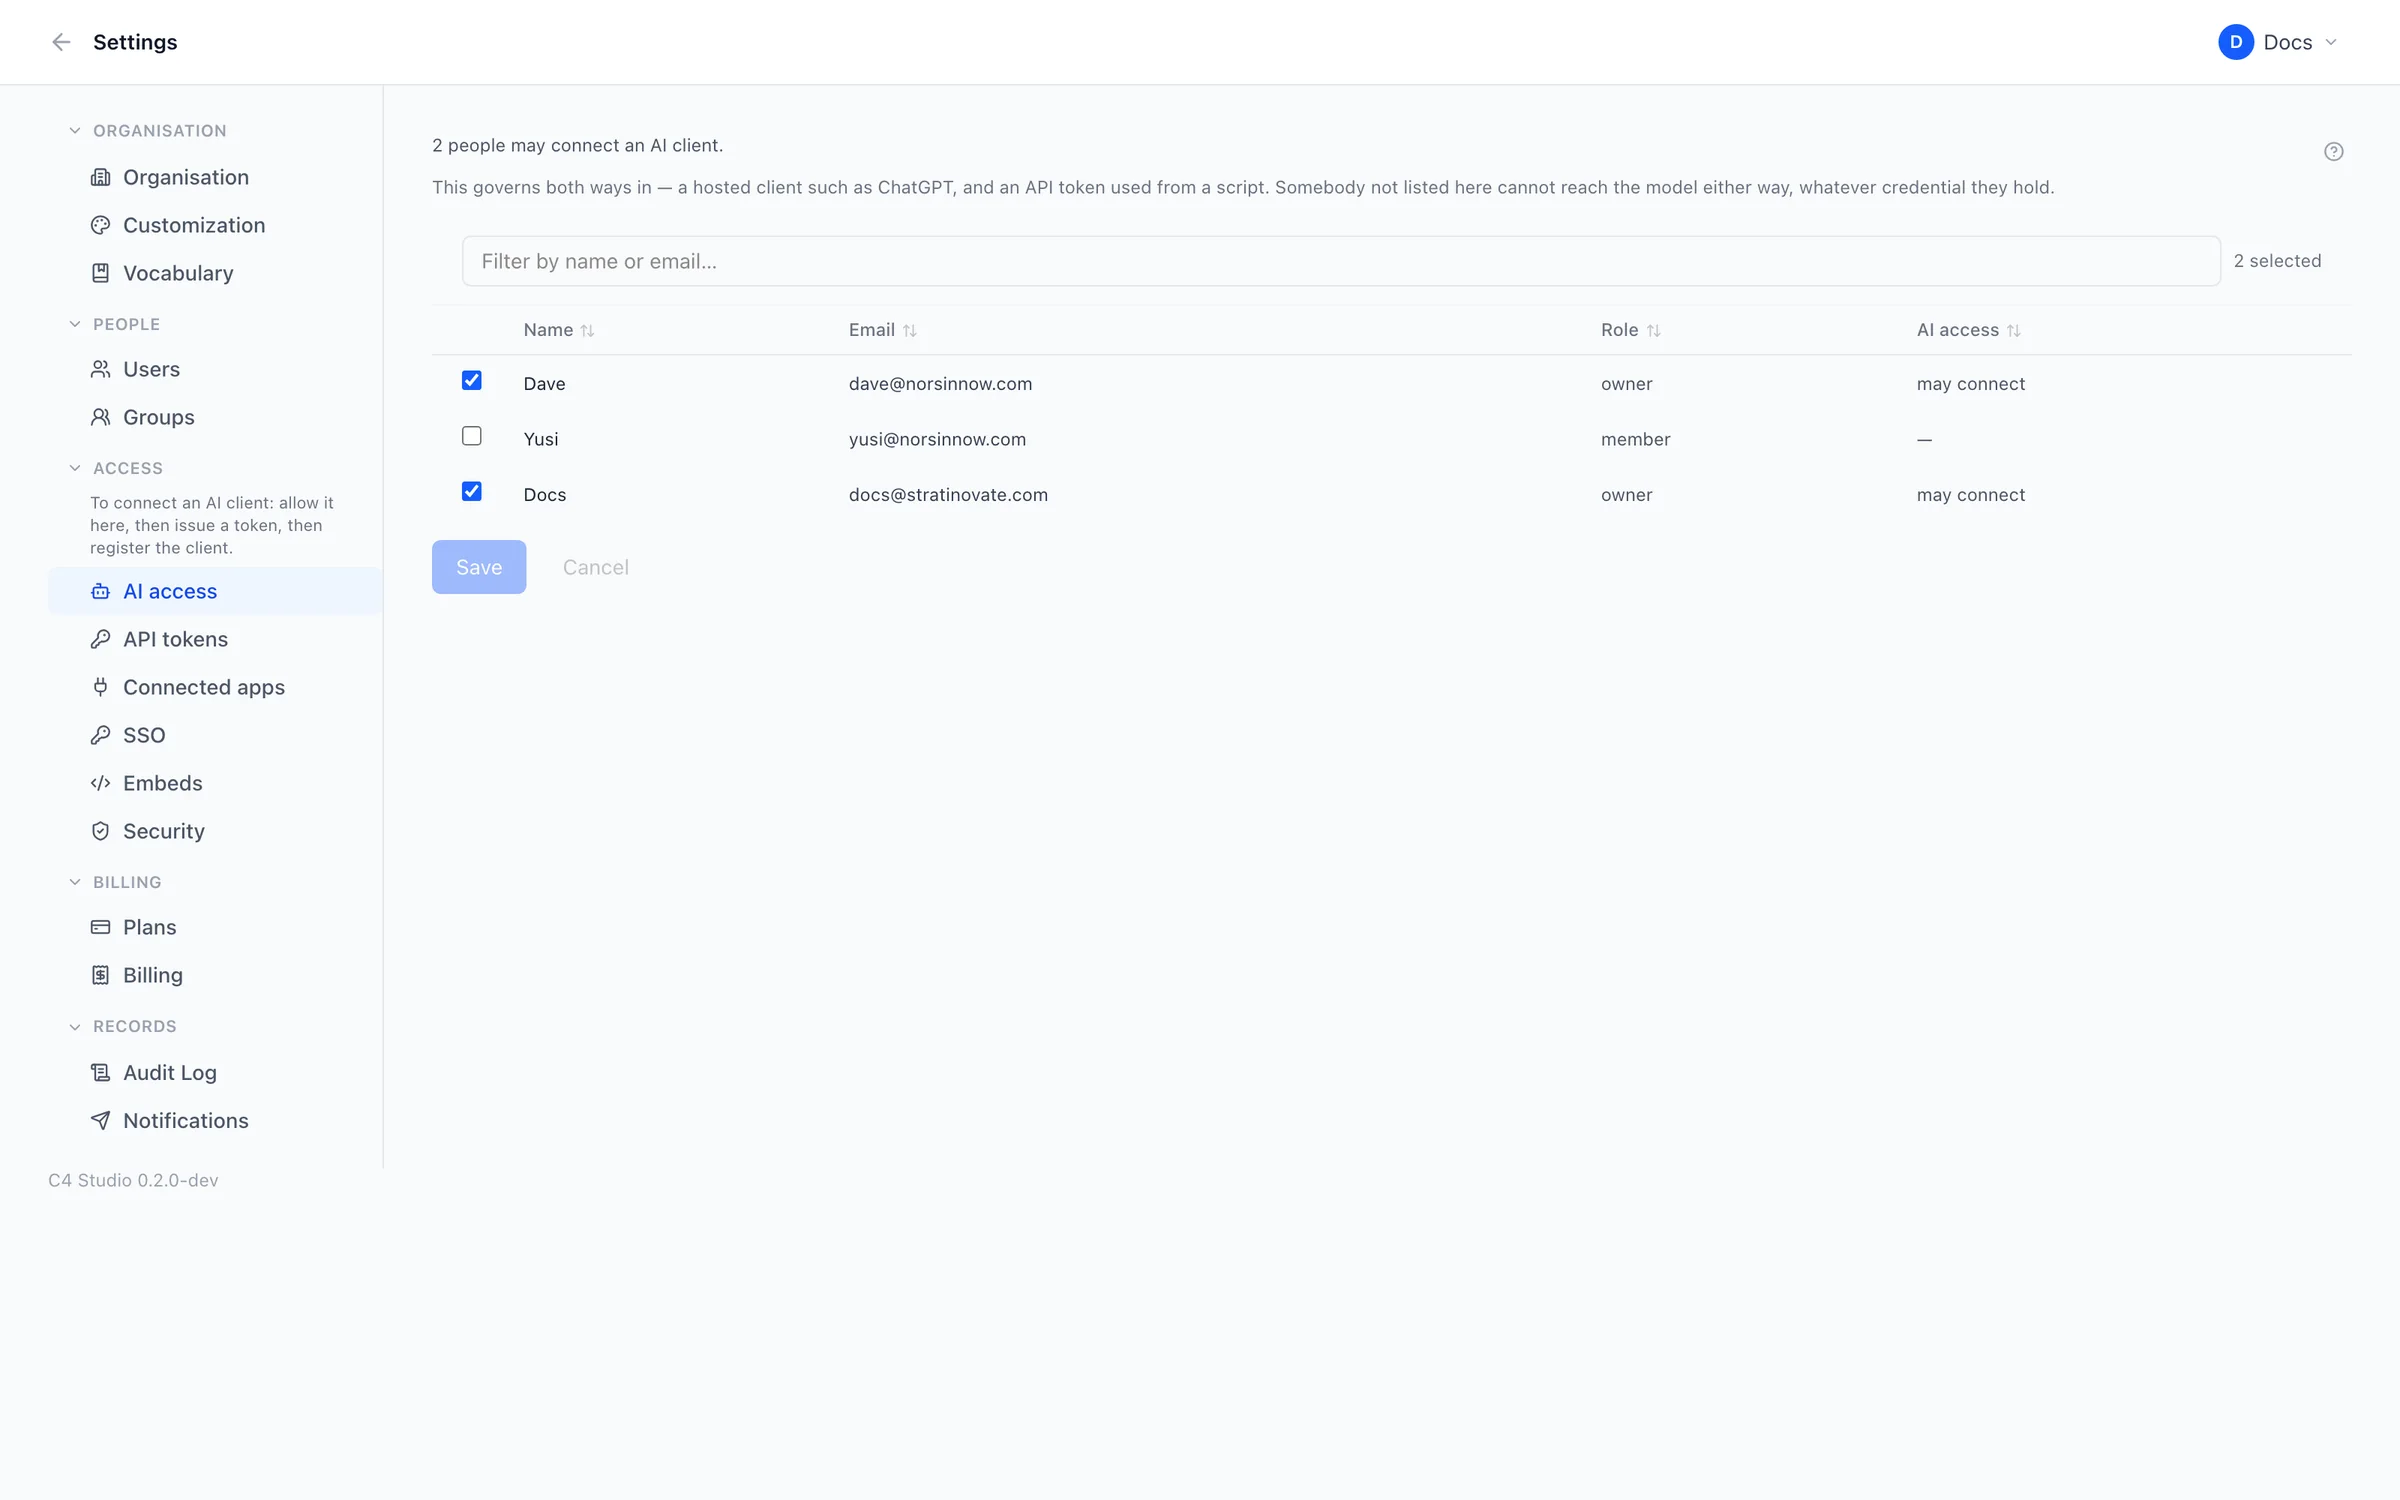The width and height of the screenshot is (2400, 1500).
Task: Sort the table by Email column
Action: coord(883,330)
